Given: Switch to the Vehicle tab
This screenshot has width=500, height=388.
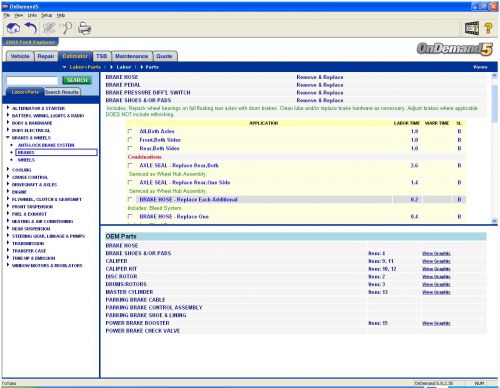Looking at the screenshot, I should click(20, 56).
